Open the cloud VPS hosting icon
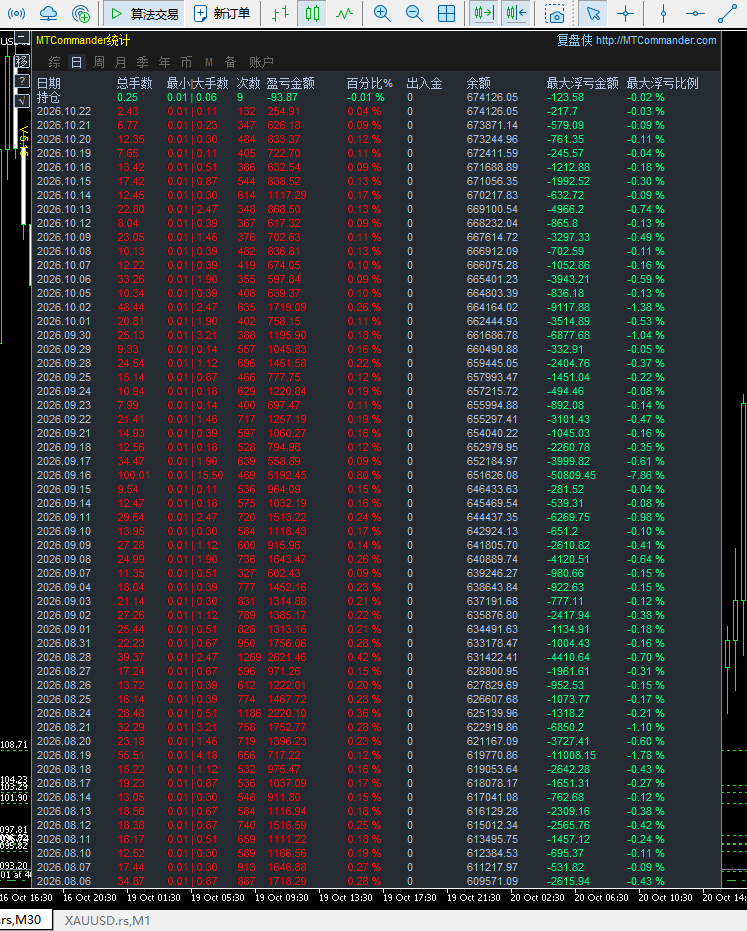Viewport: 747px width, 931px height. click(x=48, y=13)
